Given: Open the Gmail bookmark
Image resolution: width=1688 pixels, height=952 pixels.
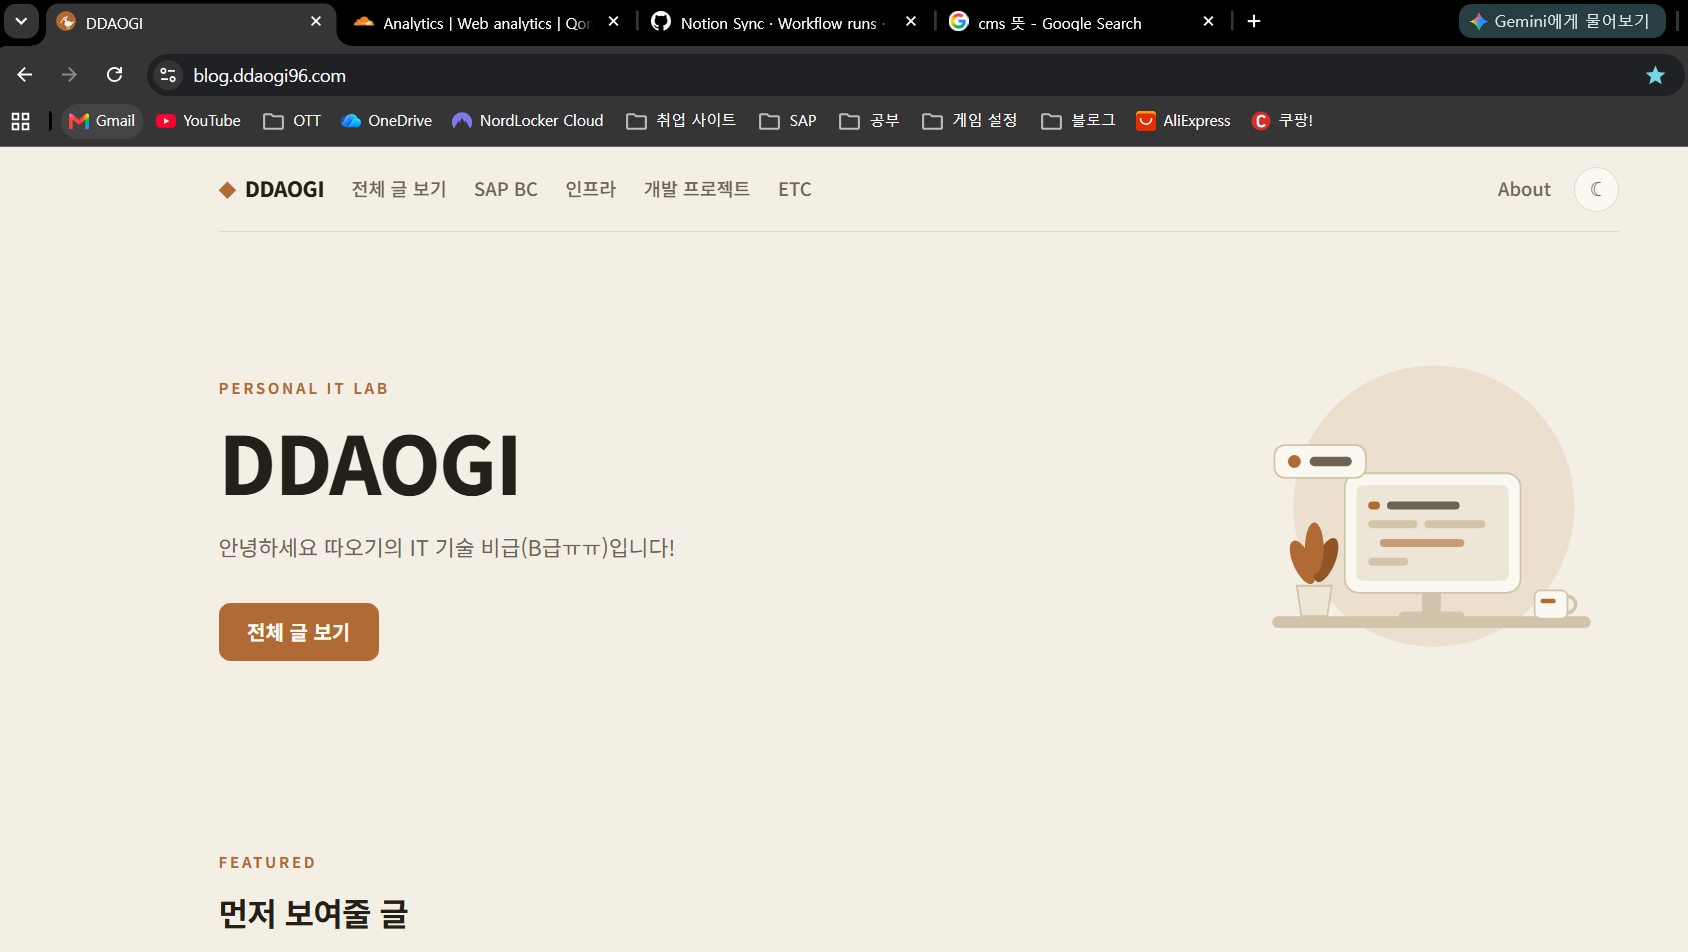Looking at the screenshot, I should point(102,121).
